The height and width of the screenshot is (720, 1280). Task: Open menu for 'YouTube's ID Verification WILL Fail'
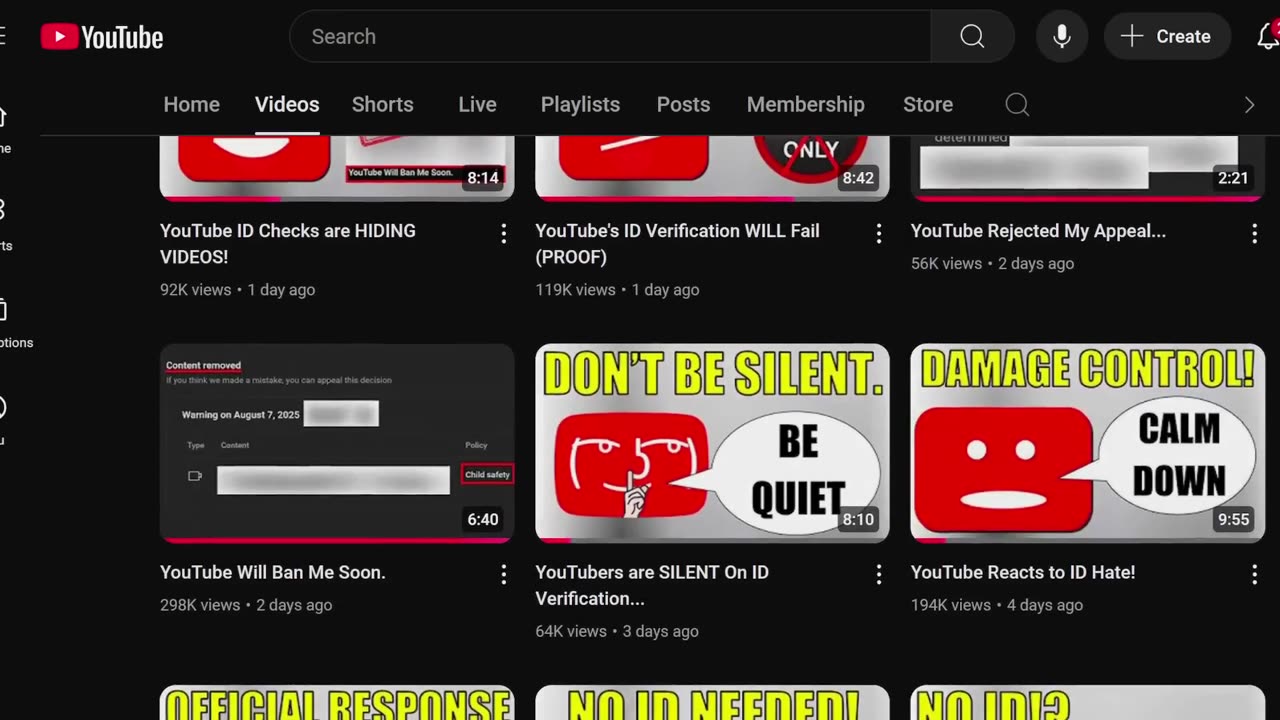pyautogui.click(x=879, y=233)
